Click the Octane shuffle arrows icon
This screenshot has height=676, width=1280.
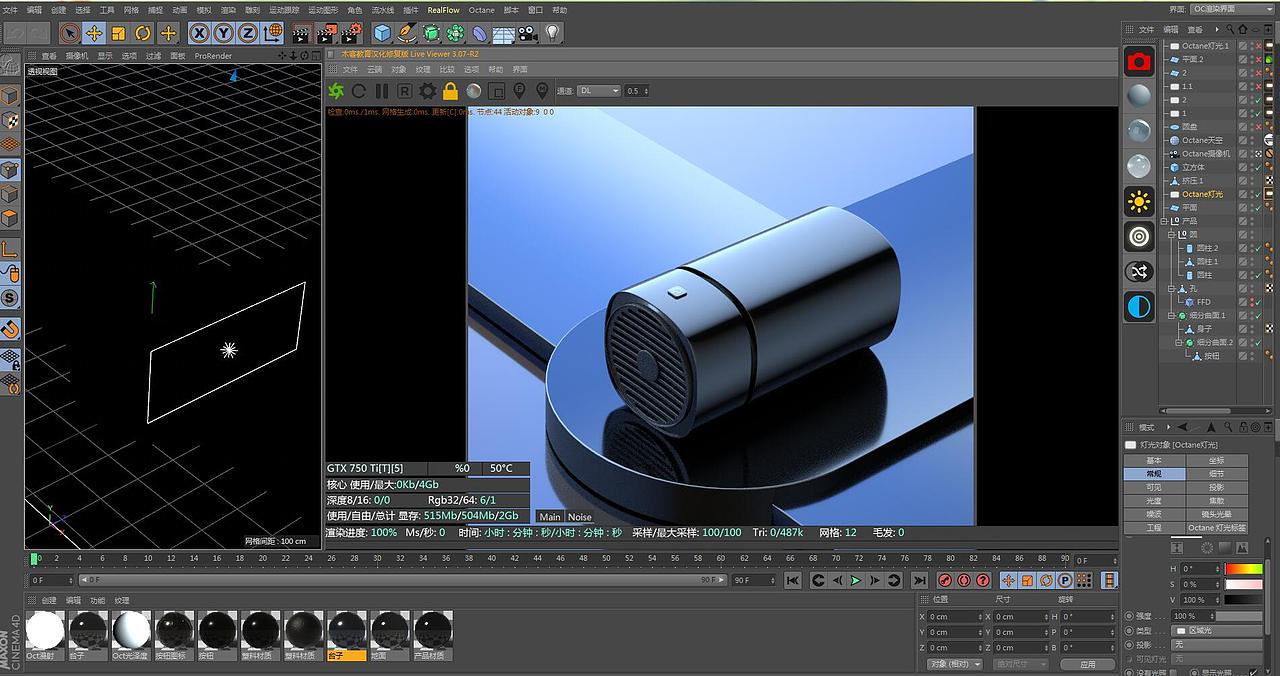(1138, 272)
